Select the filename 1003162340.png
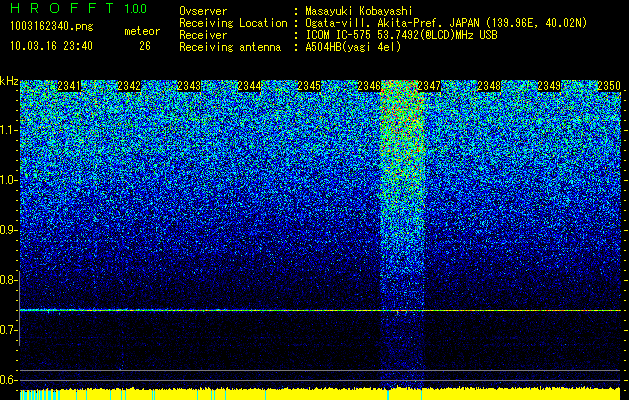The image size is (629, 400). [x=52, y=26]
